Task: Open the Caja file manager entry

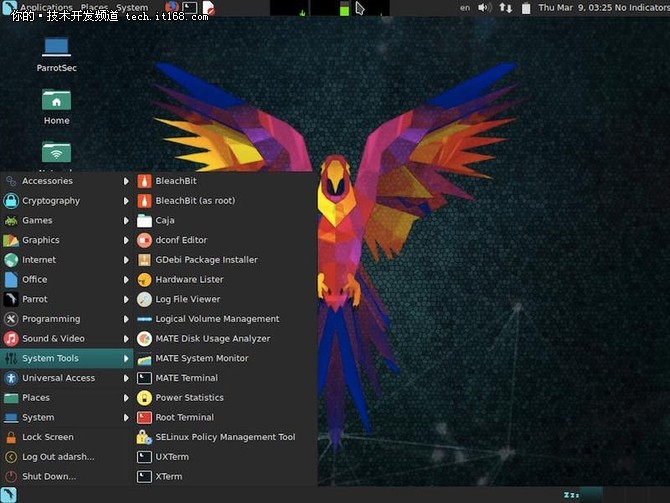Action: [225, 221]
